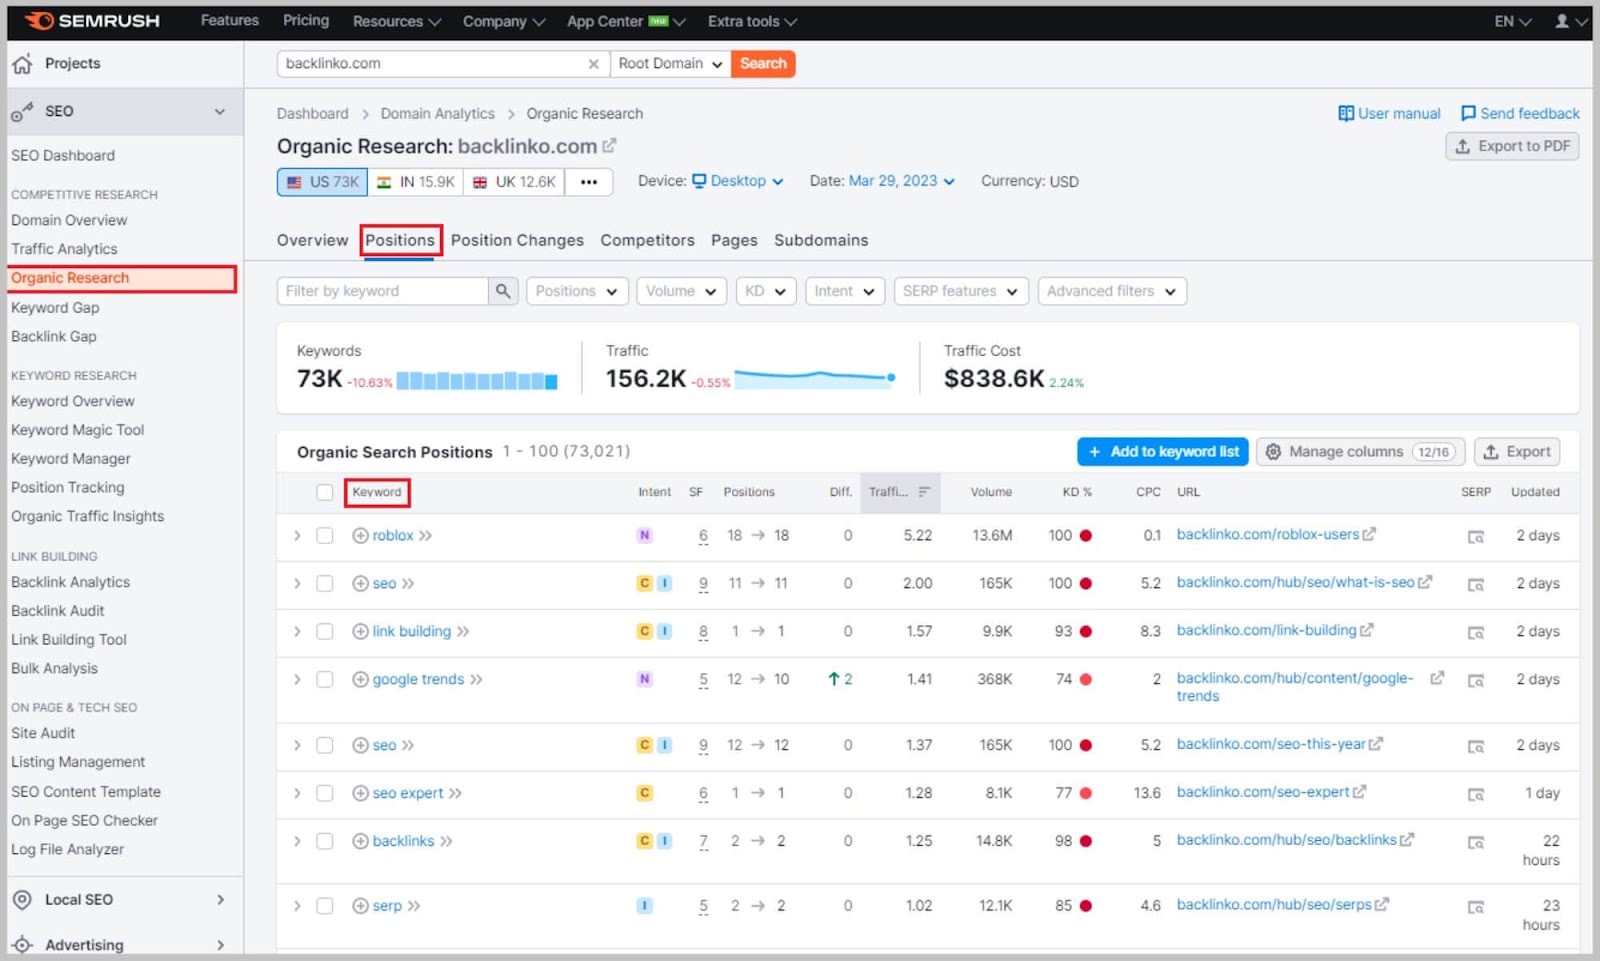This screenshot has width=1600, height=961.
Task: Add backlinks keyword via plus icon
Action: pos(360,842)
